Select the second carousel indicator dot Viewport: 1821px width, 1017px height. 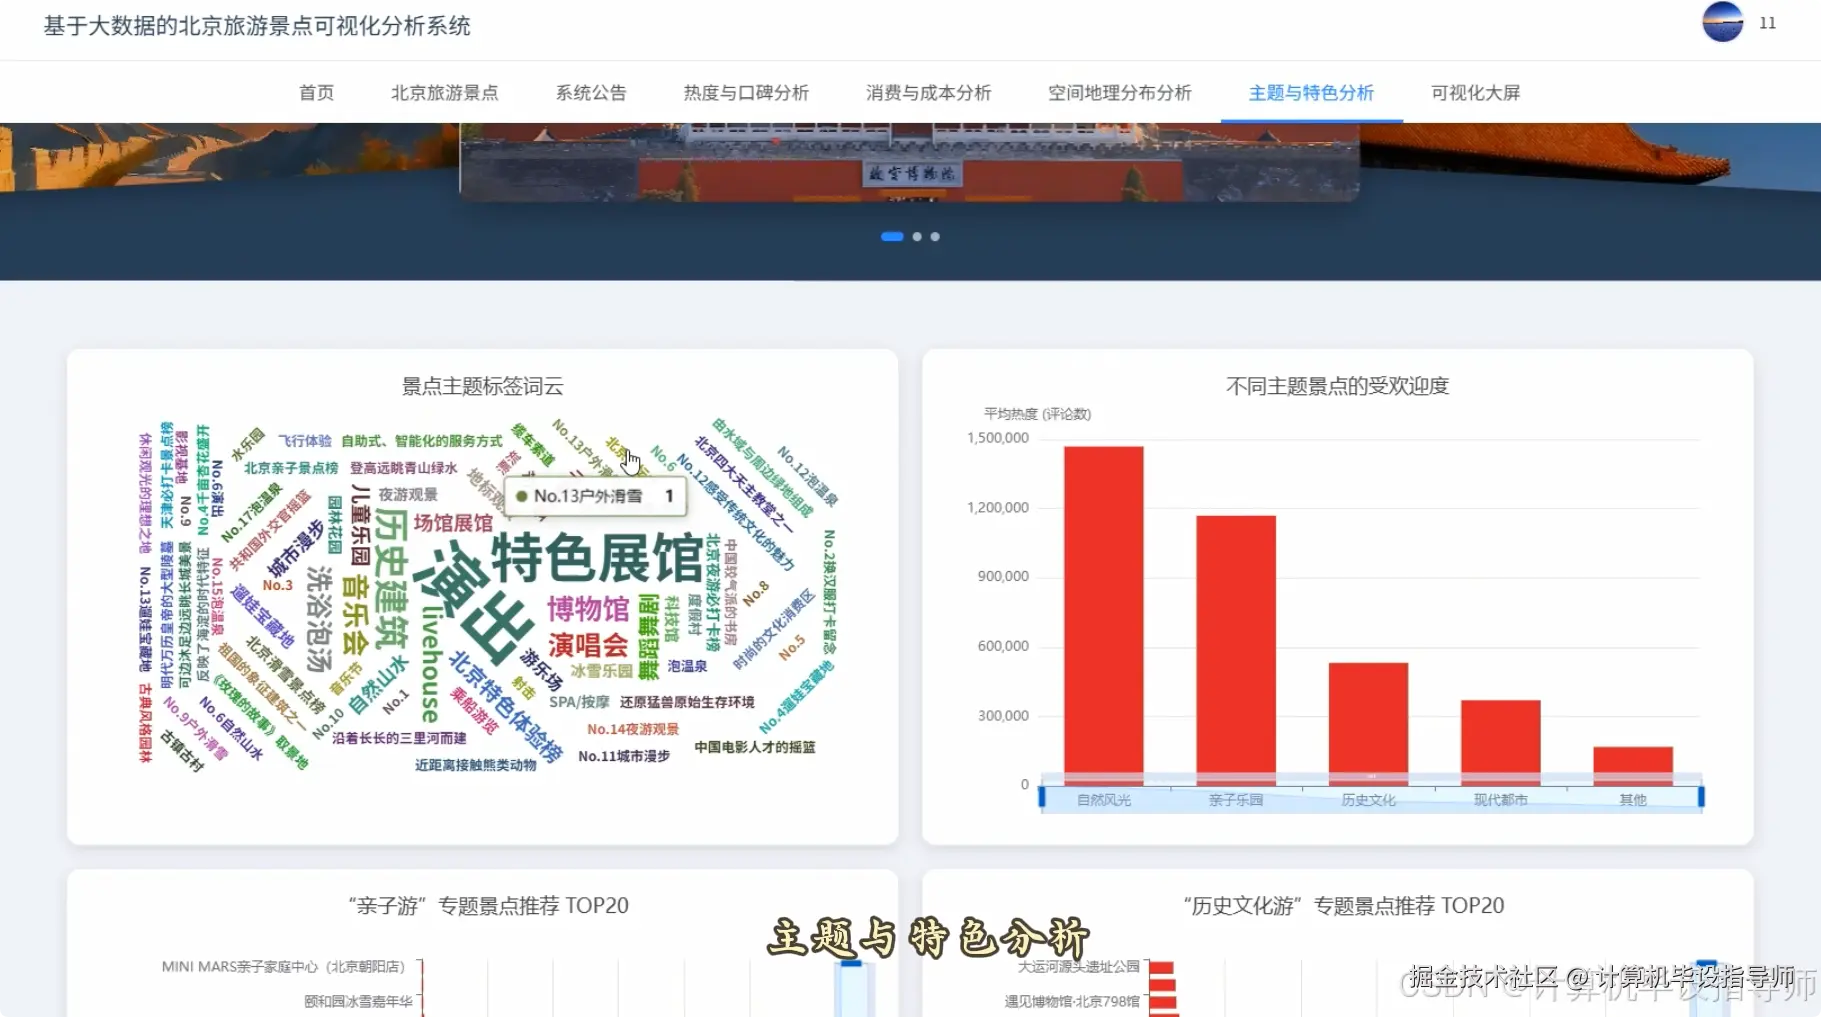(917, 236)
